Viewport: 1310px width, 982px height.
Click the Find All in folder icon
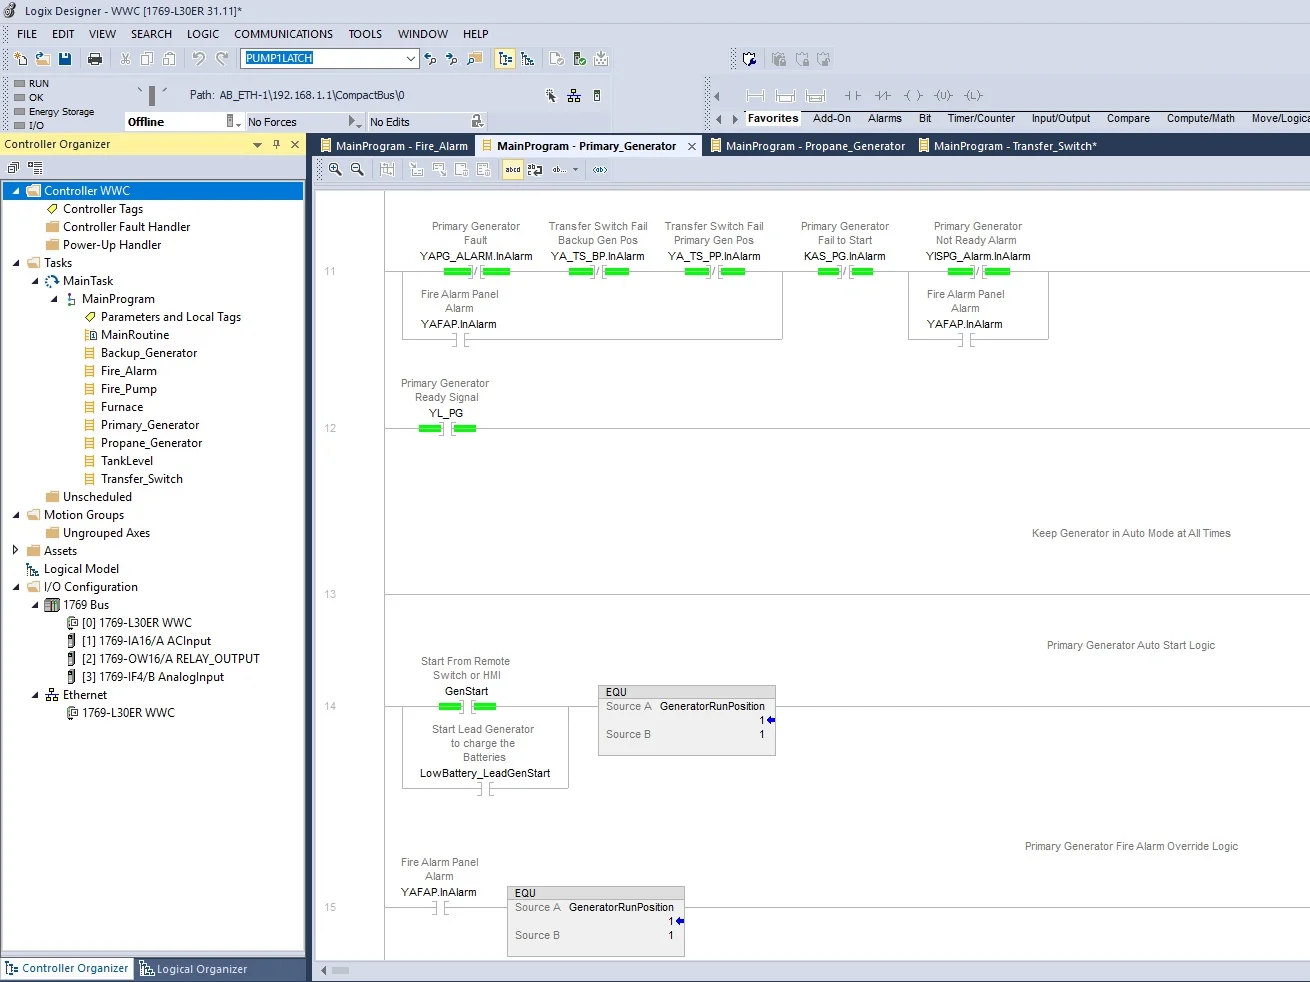tap(475, 59)
